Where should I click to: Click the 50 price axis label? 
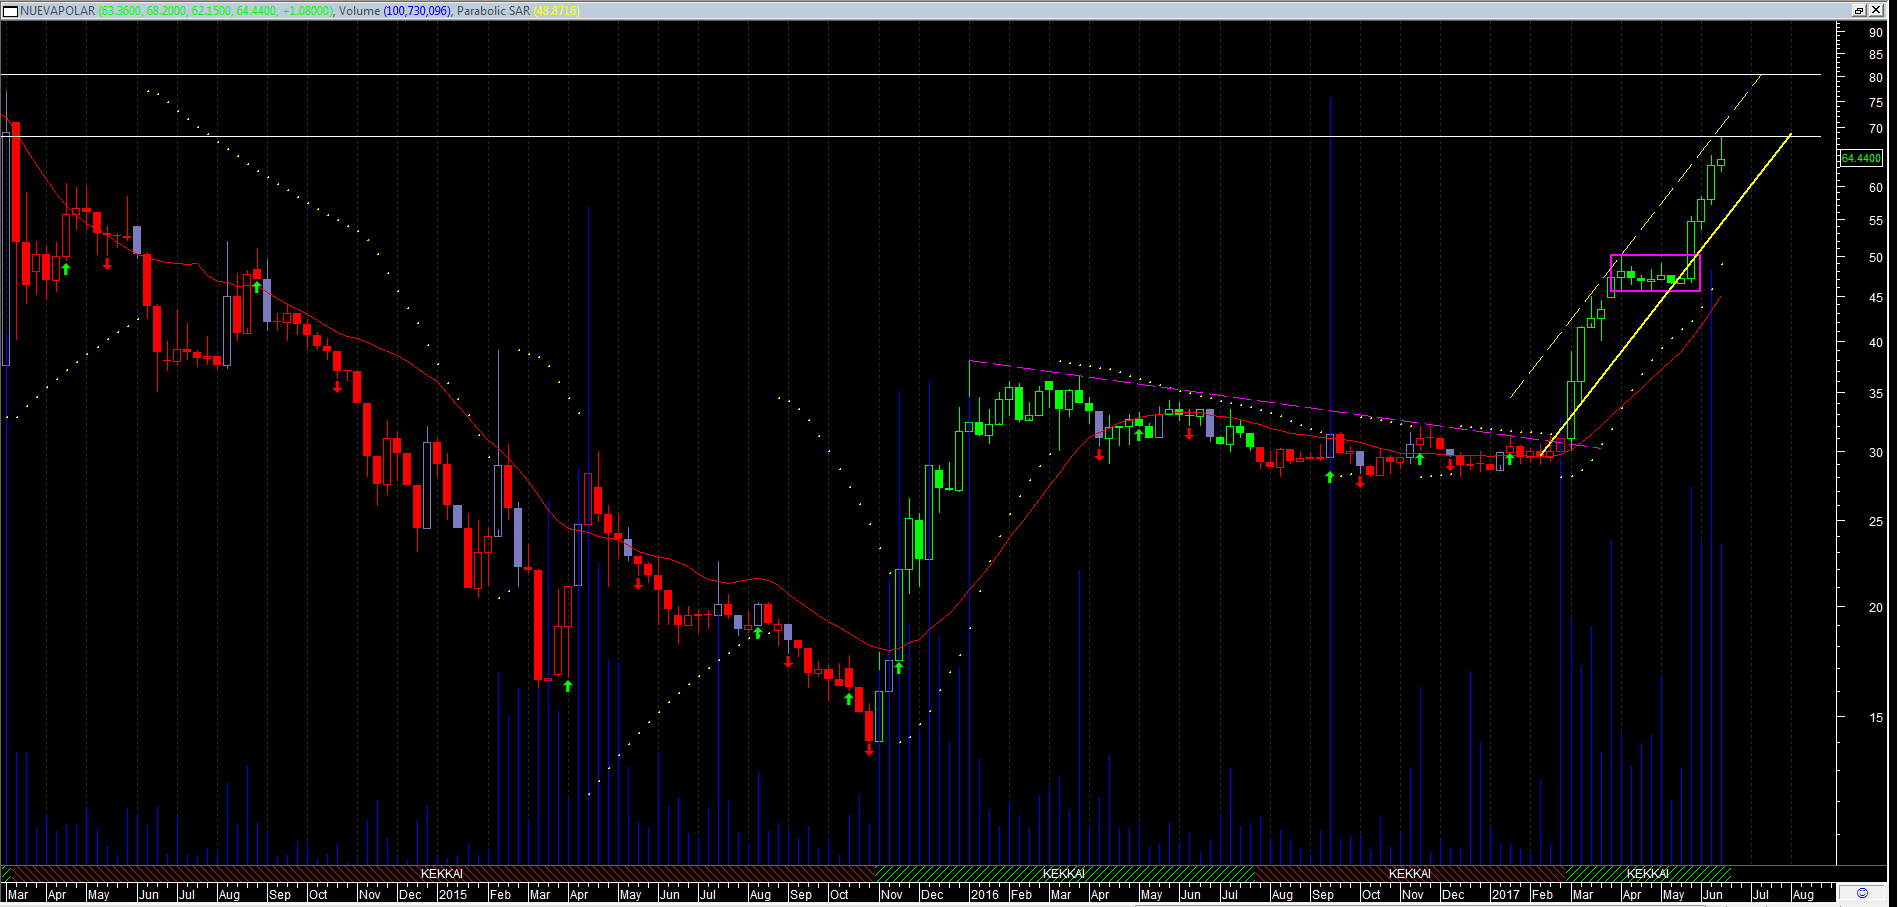1875,258
